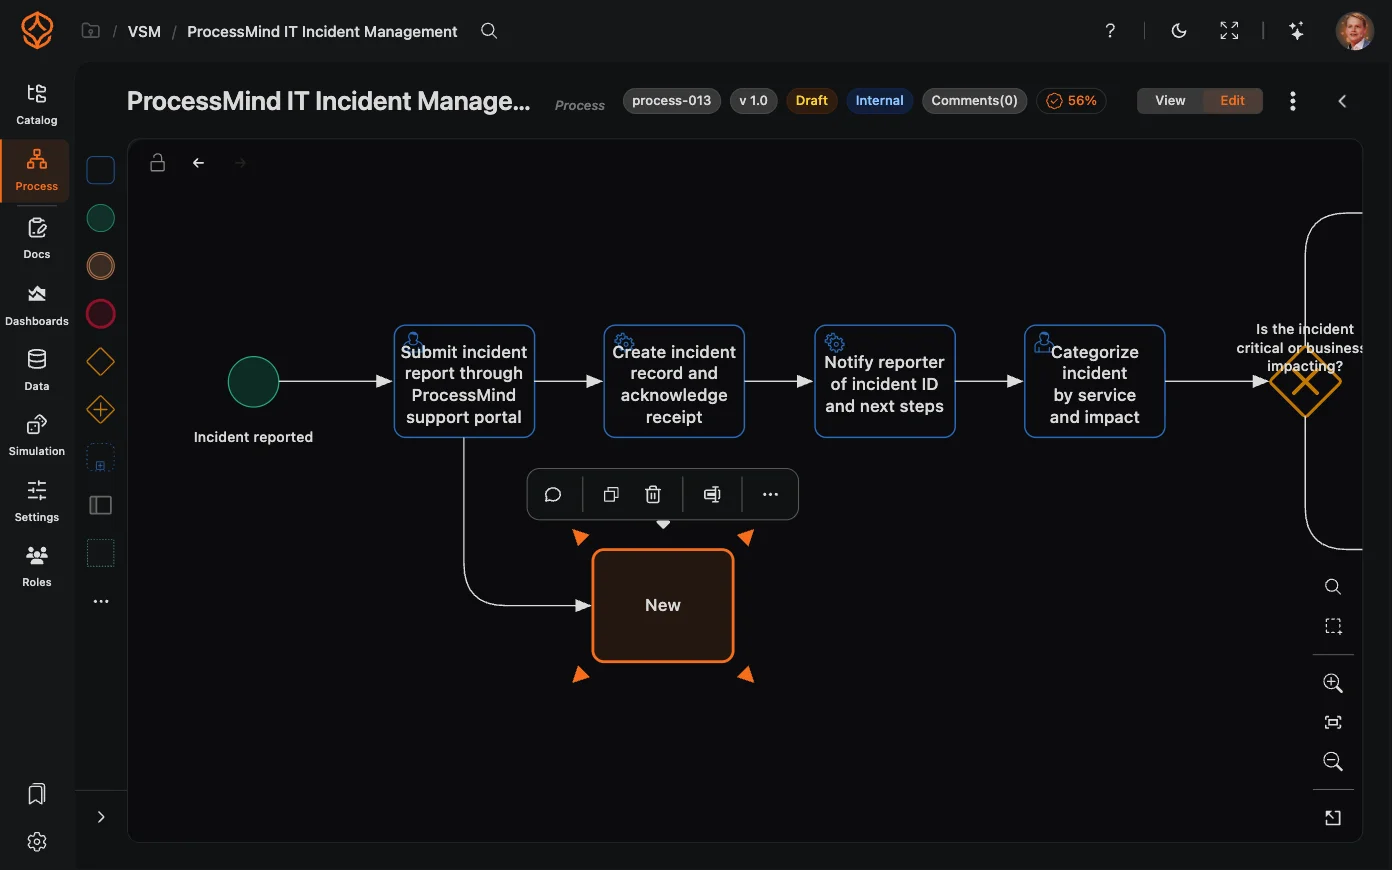Collapse the side panel chevron
Screen dimensions: 1392x870
click(1342, 101)
